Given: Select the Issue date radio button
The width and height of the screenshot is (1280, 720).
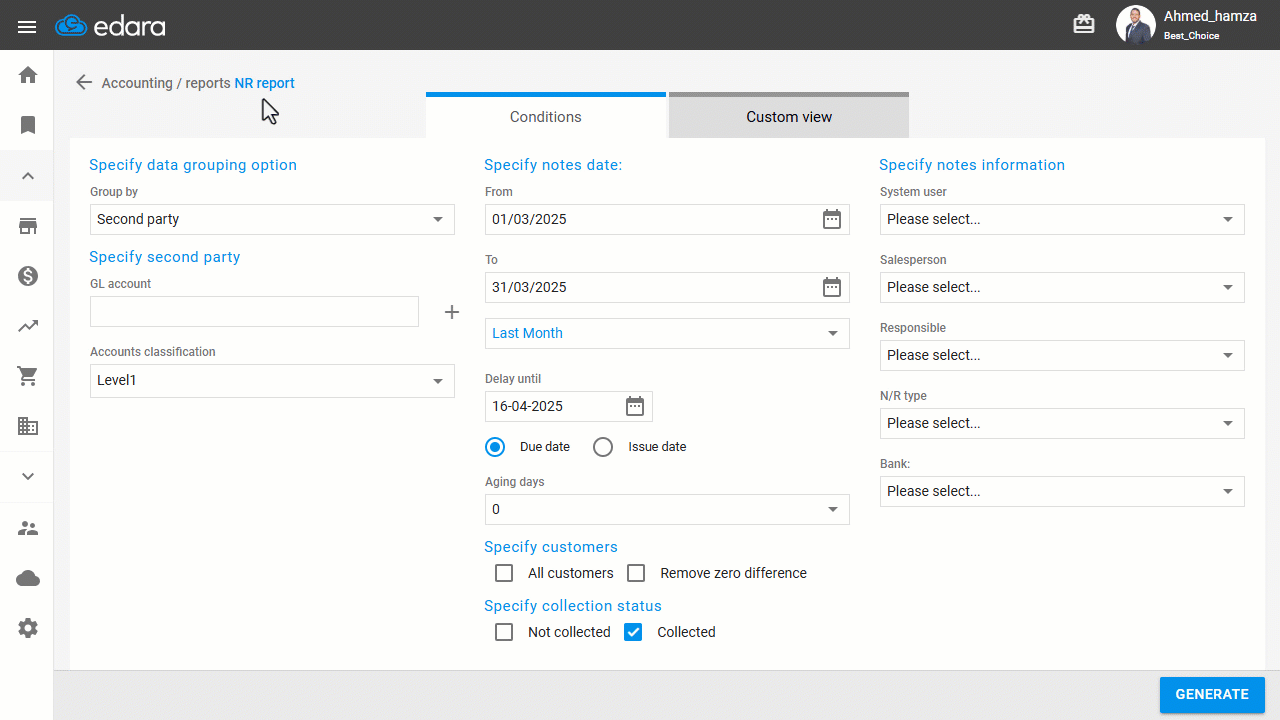Looking at the screenshot, I should [603, 447].
